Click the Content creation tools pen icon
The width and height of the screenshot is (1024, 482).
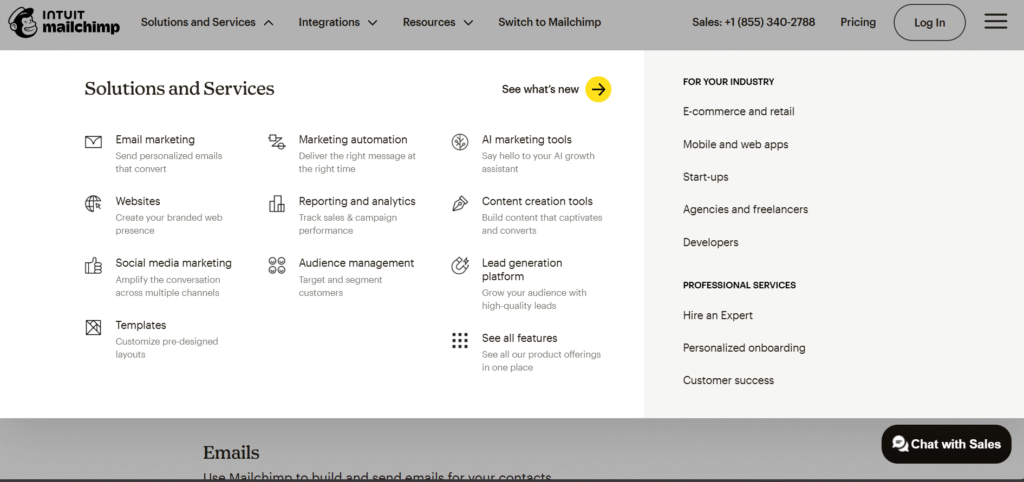[460, 204]
